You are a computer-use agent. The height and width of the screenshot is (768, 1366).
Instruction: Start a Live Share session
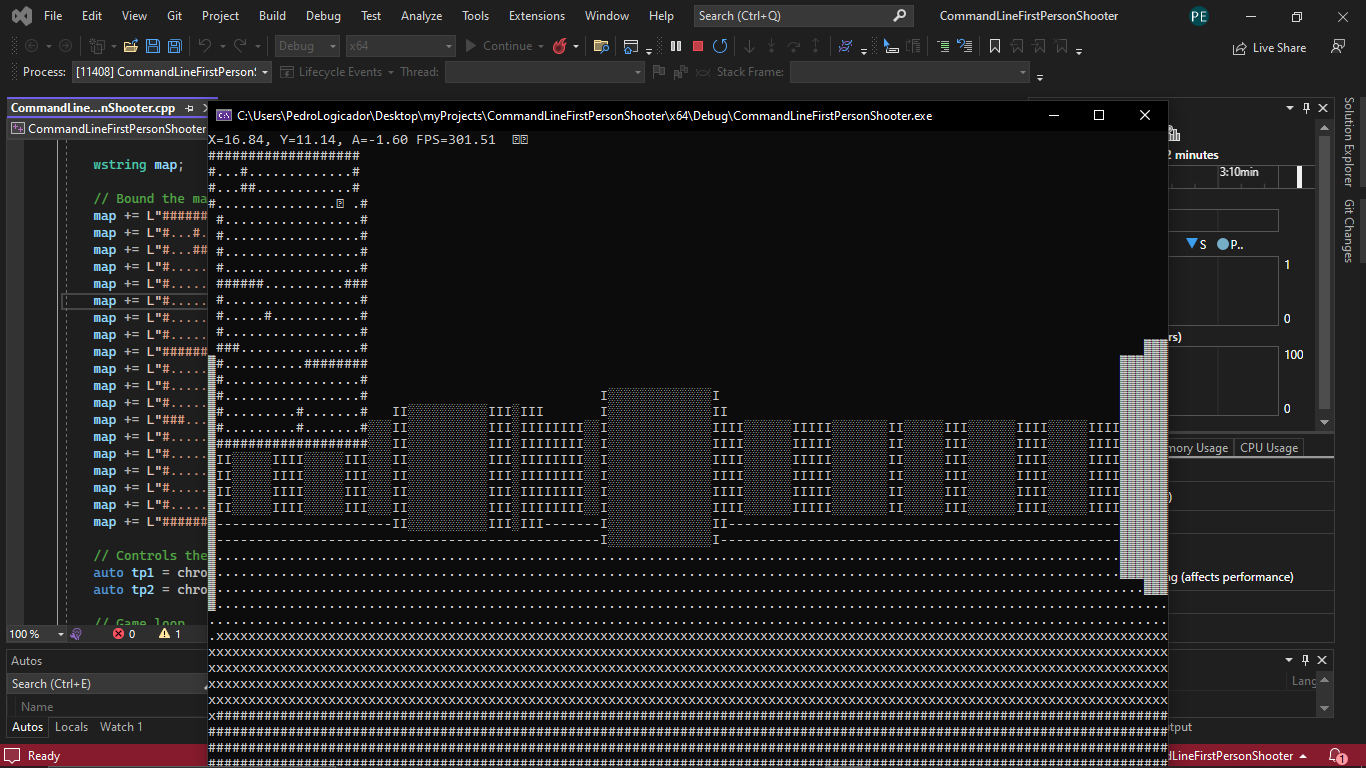tap(1269, 47)
